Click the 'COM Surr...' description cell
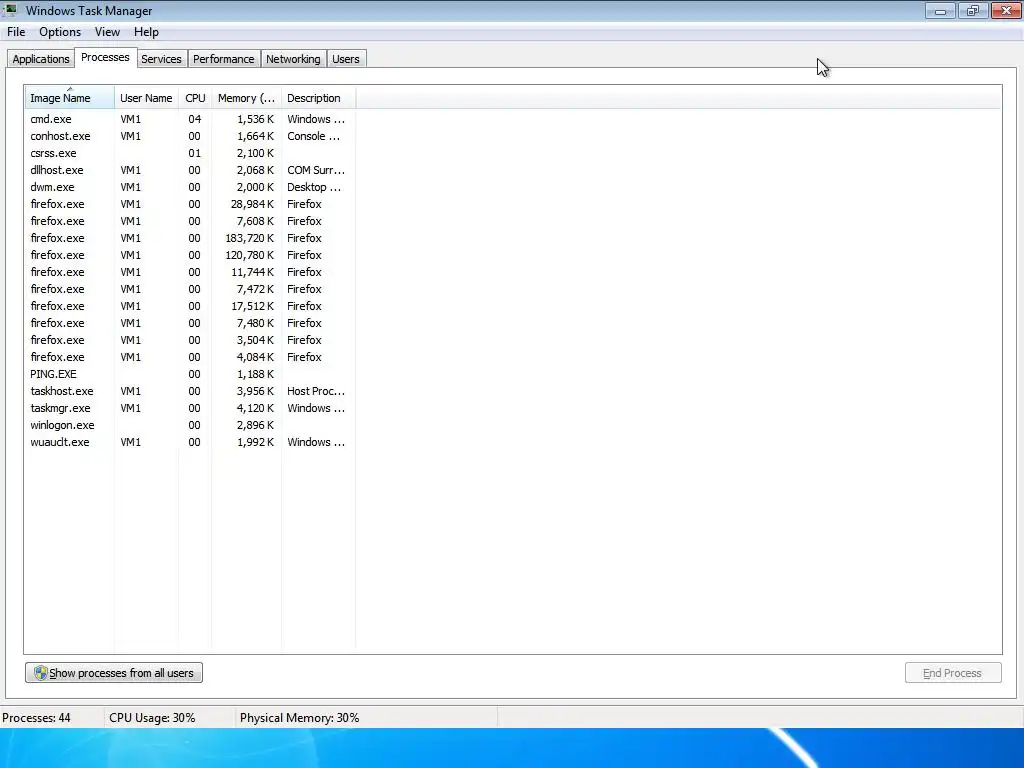The image size is (1024, 768). (x=316, y=170)
